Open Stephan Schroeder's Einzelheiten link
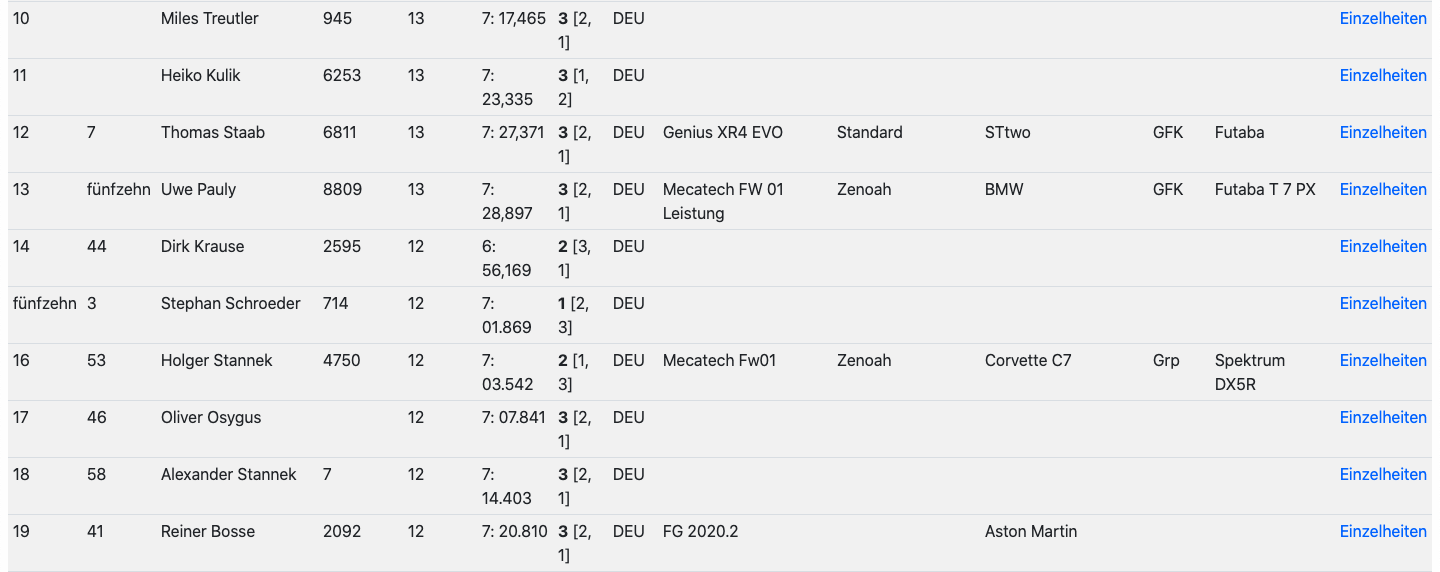This screenshot has width=1440, height=572. (1383, 303)
